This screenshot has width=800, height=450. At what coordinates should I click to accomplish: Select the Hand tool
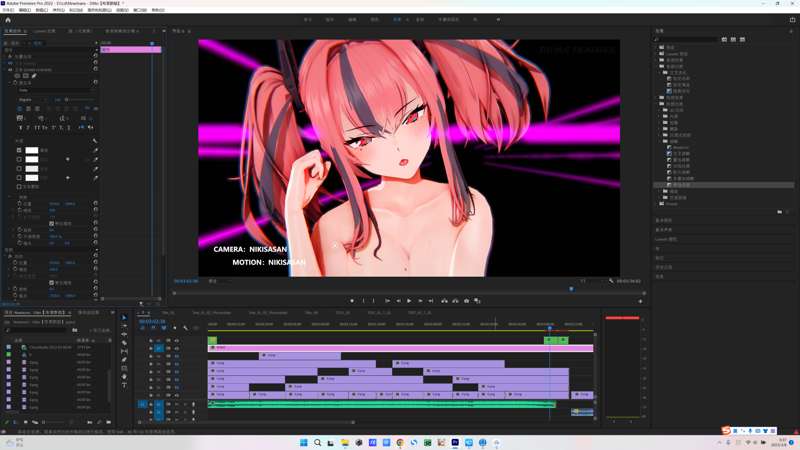point(124,377)
